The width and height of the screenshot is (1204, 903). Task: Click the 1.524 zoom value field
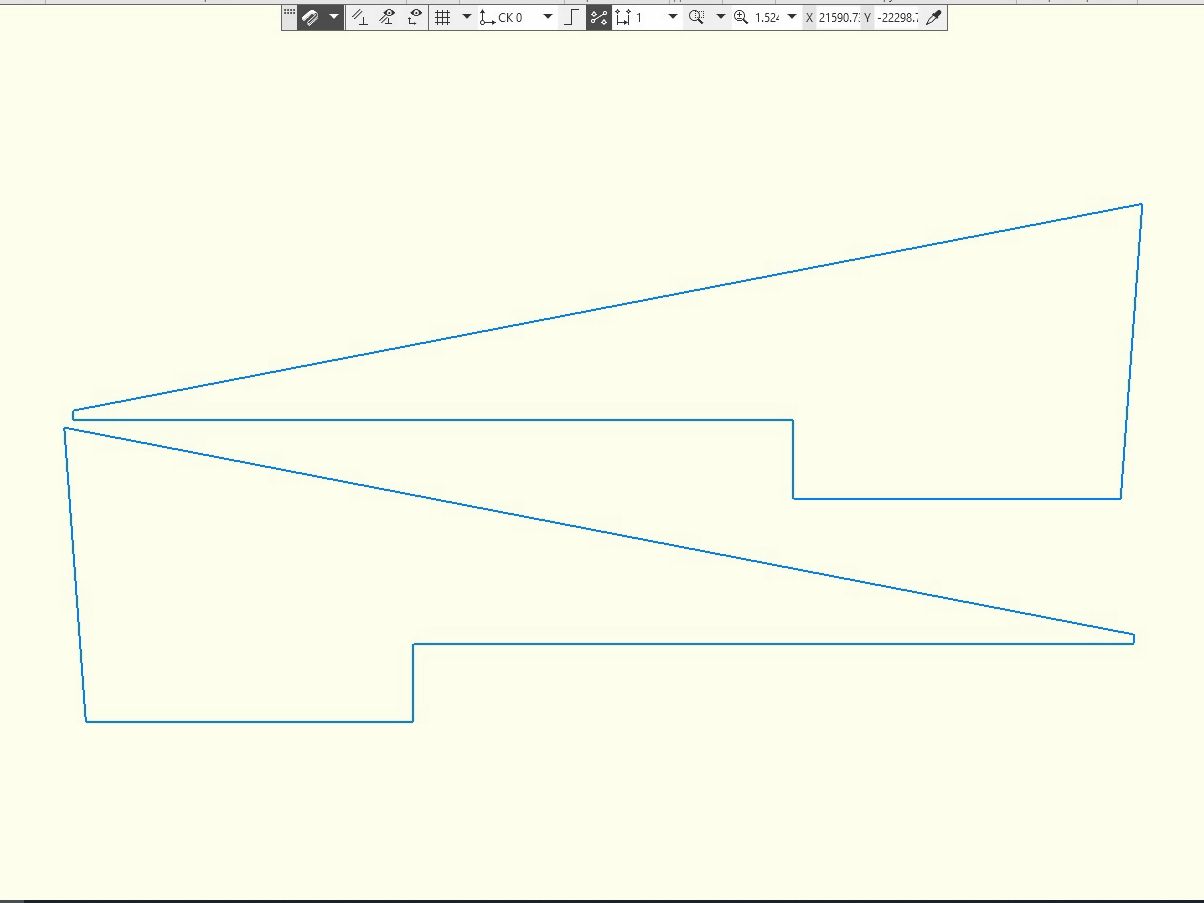tap(767, 18)
